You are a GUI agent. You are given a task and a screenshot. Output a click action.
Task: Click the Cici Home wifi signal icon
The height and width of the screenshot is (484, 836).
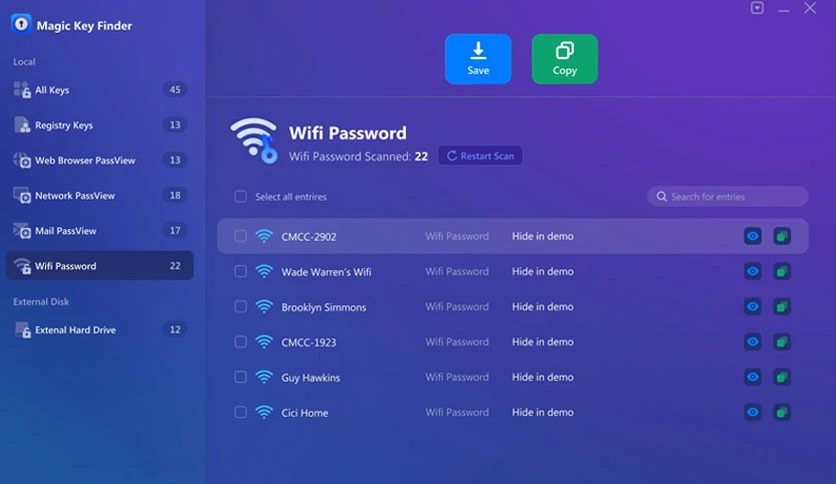tap(264, 412)
